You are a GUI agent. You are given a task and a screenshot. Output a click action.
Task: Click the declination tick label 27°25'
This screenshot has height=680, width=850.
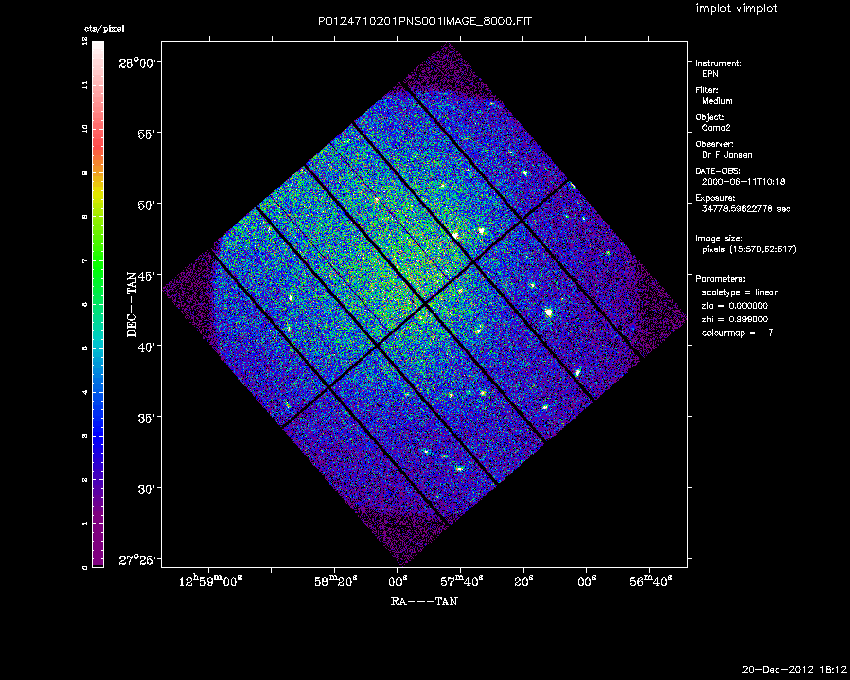click(x=139, y=560)
